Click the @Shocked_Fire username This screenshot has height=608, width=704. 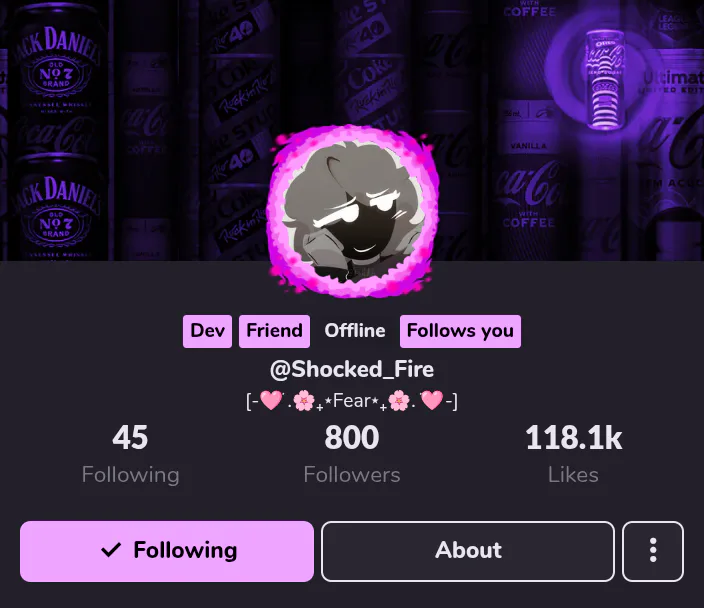352,369
